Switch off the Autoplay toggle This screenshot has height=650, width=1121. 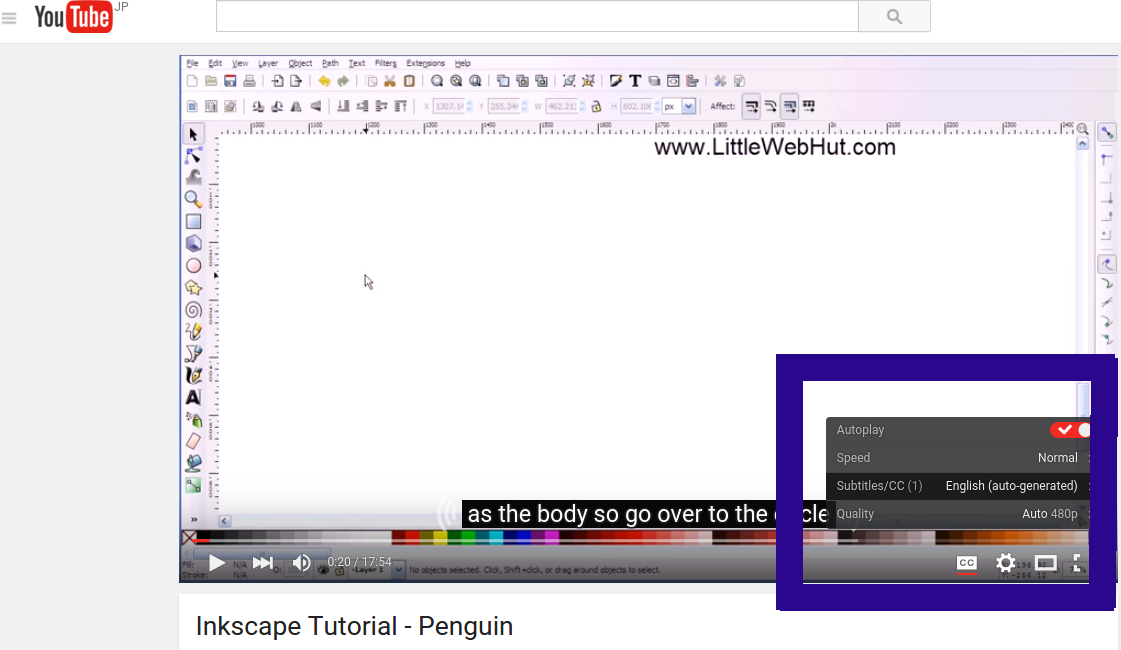[1070, 430]
